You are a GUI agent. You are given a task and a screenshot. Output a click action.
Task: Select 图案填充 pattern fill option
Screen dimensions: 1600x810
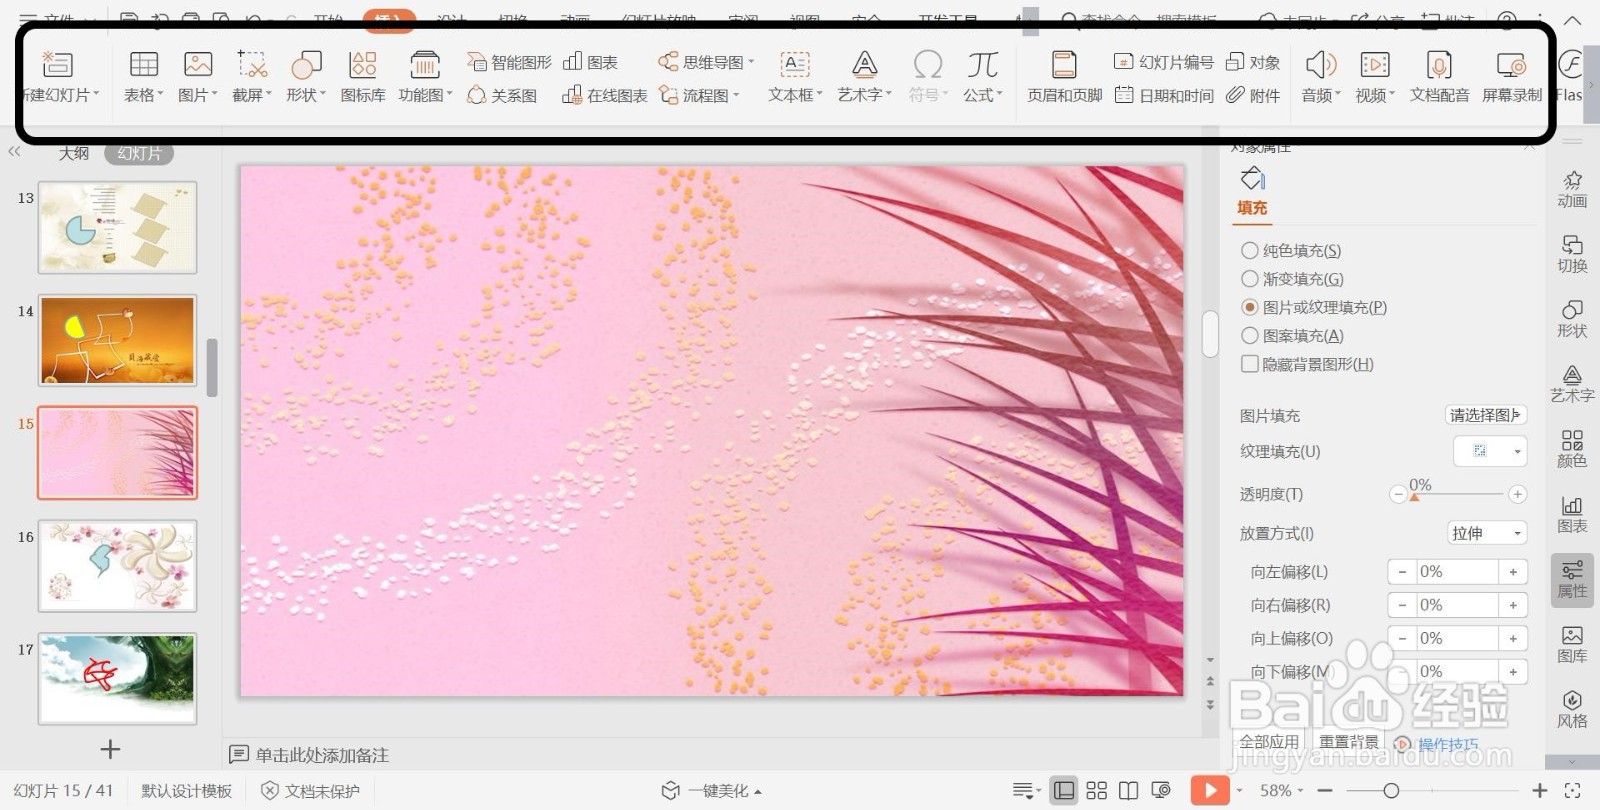point(1250,336)
